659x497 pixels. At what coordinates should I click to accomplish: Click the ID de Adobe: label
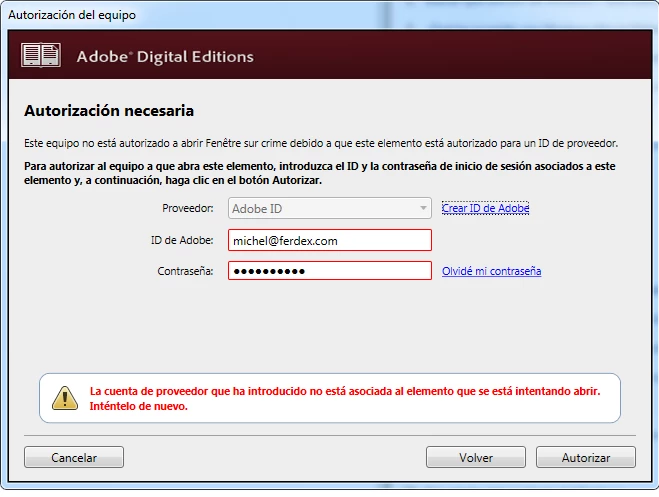coord(182,240)
